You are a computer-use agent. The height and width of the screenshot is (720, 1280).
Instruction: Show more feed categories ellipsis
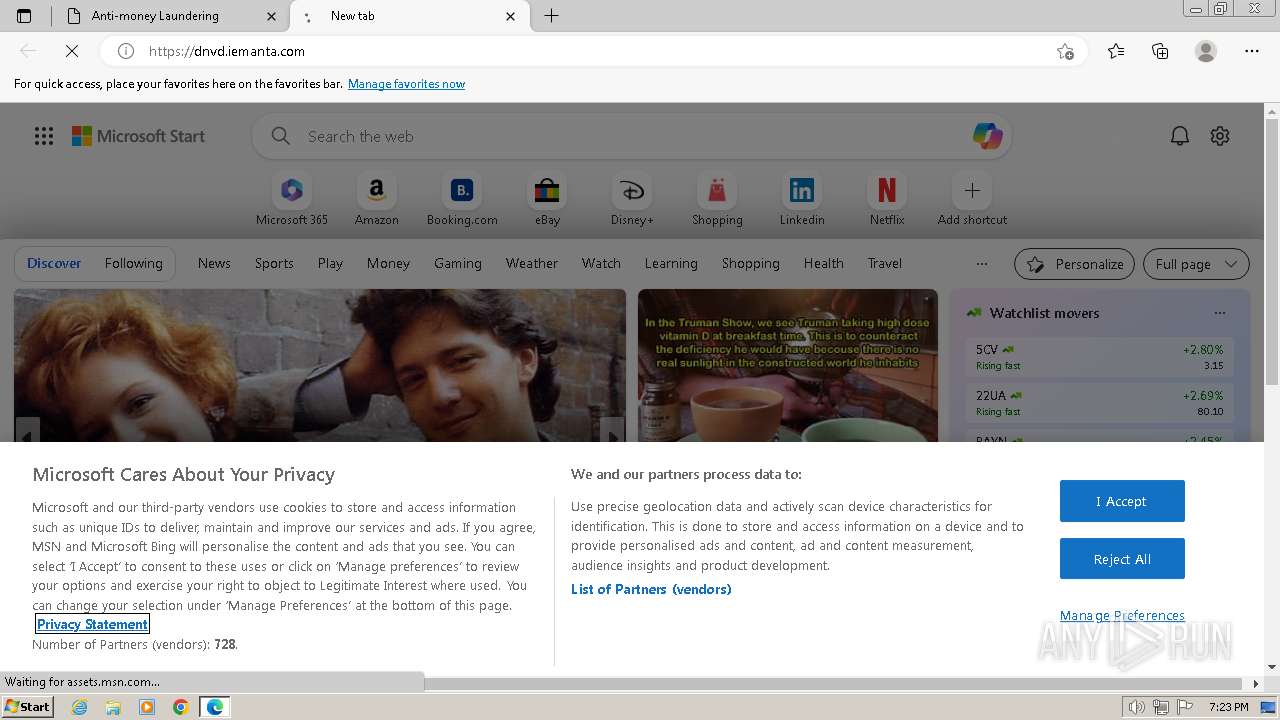(982, 264)
